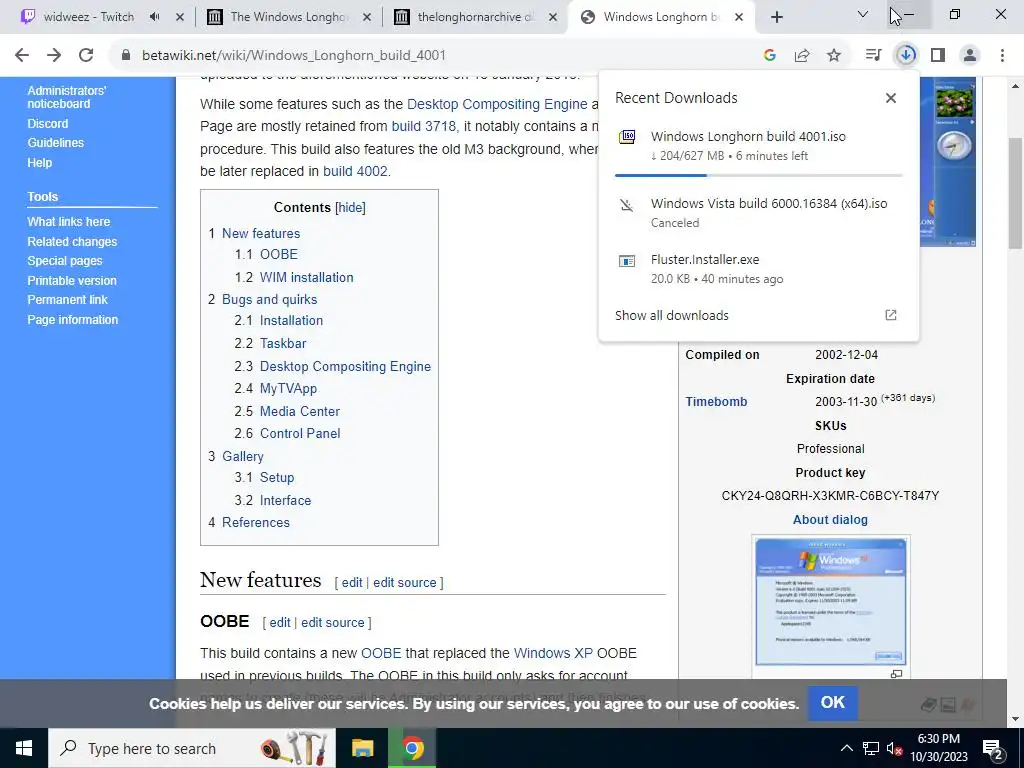Click the Chrome downloads toolbar icon
Image resolution: width=1024 pixels, height=768 pixels.
pos(906,56)
